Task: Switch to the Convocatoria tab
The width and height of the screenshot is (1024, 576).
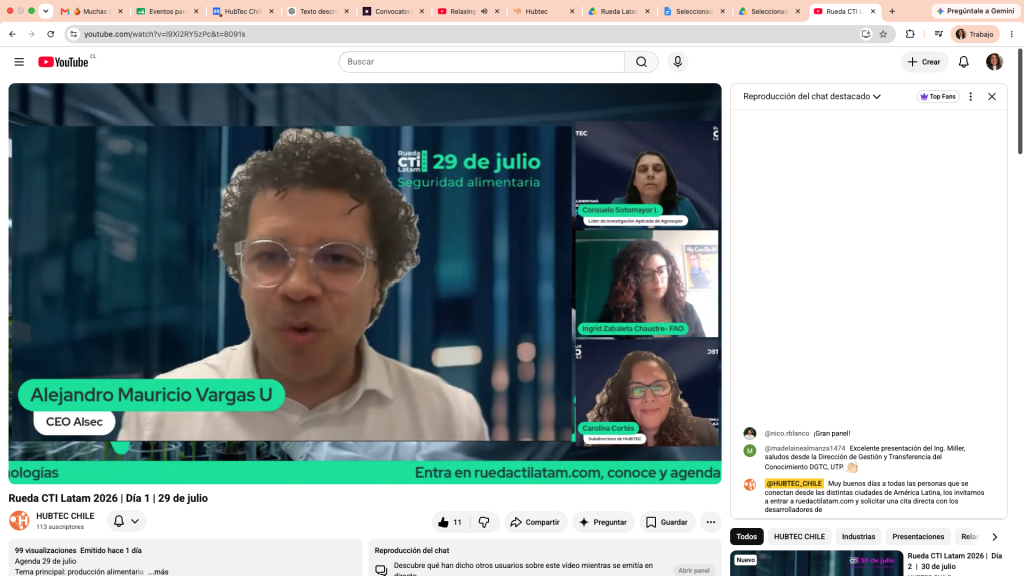Action: 393,11
